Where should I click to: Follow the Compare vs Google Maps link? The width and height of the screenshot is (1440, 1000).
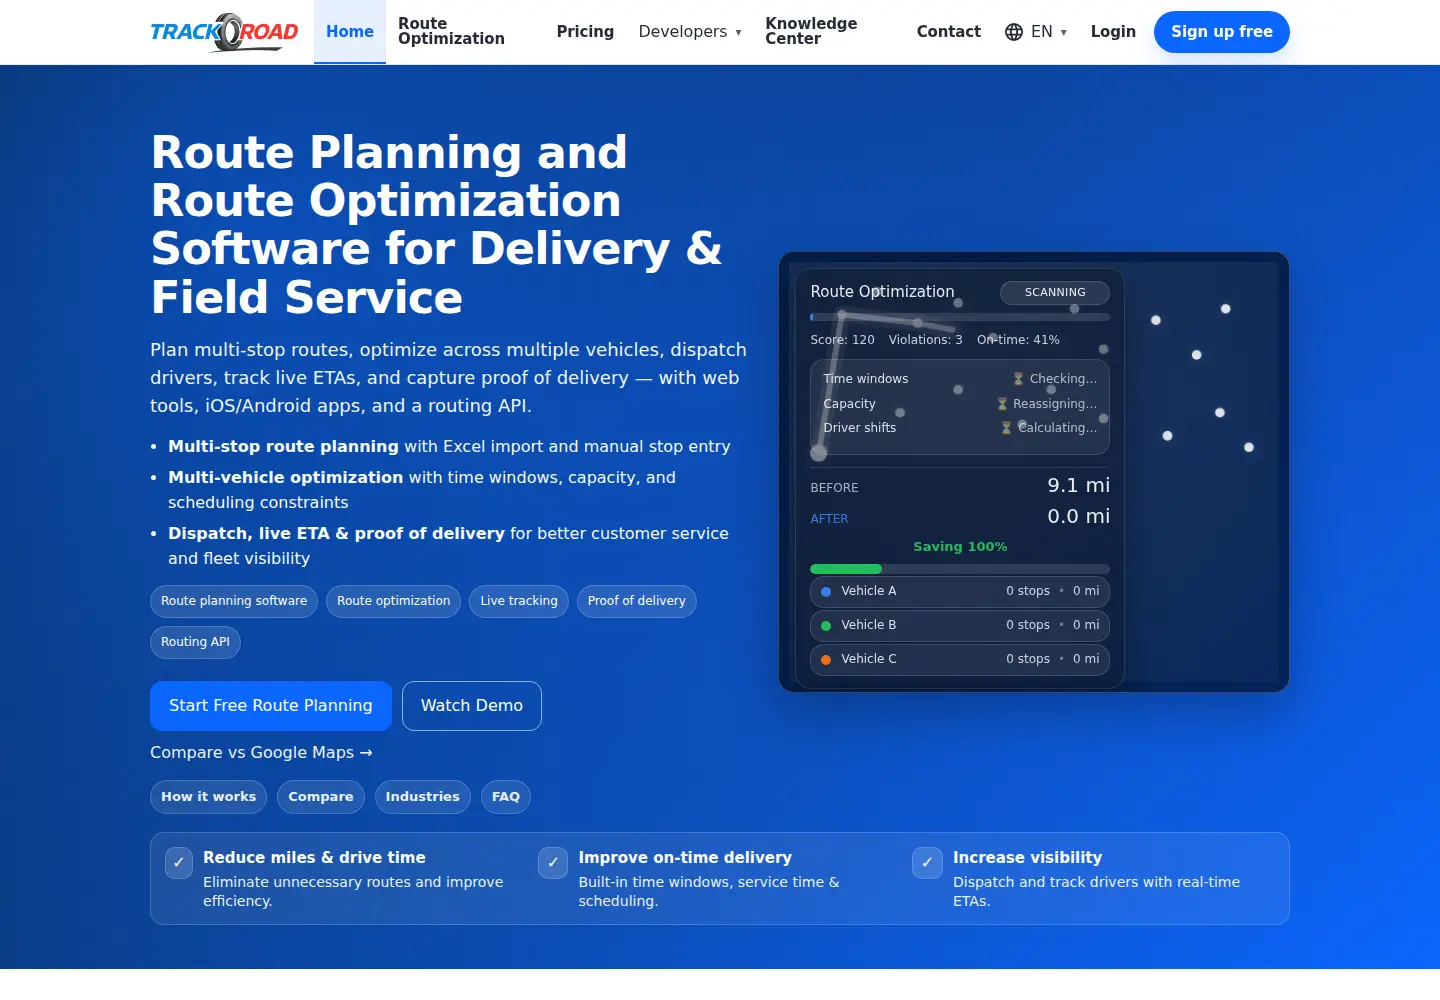pos(261,753)
